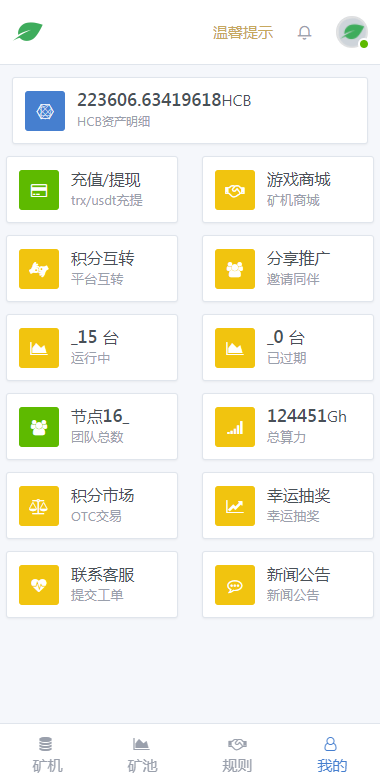Screen dimensions: 380x784
Task: Click the notification bell icon
Action: [304, 32]
